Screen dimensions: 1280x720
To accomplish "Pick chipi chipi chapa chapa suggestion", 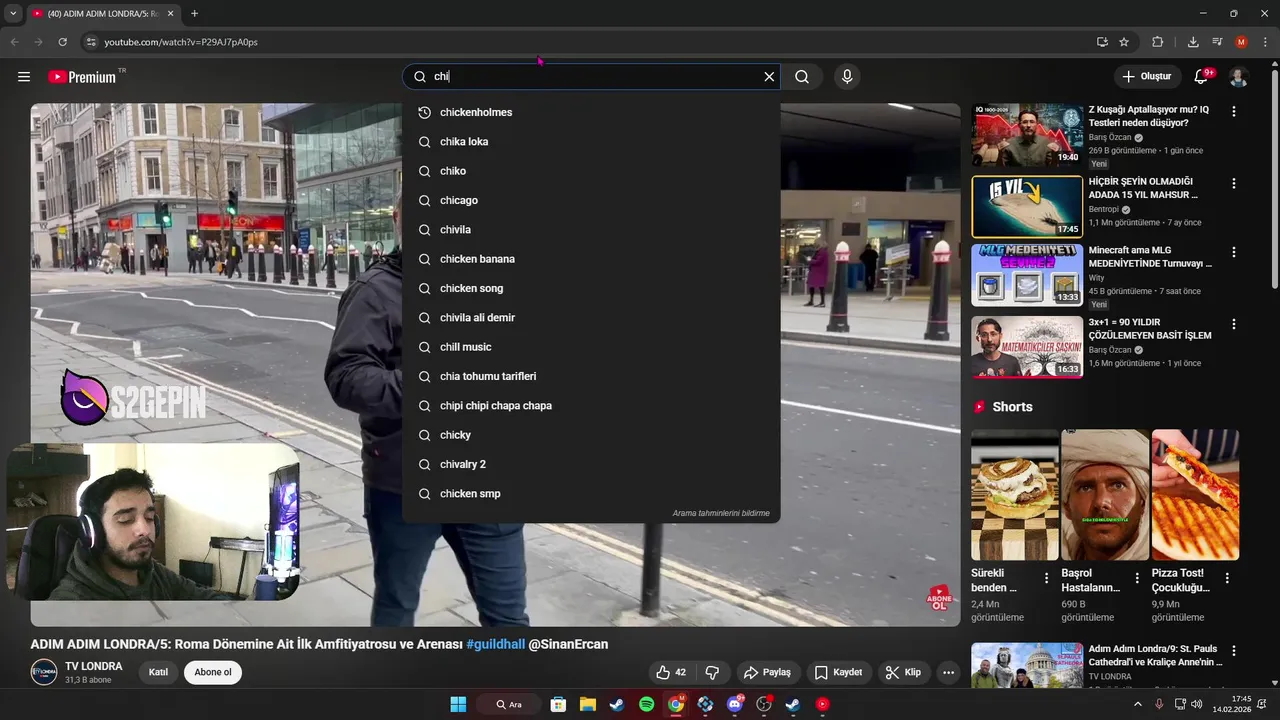I will pyautogui.click(x=591, y=406).
